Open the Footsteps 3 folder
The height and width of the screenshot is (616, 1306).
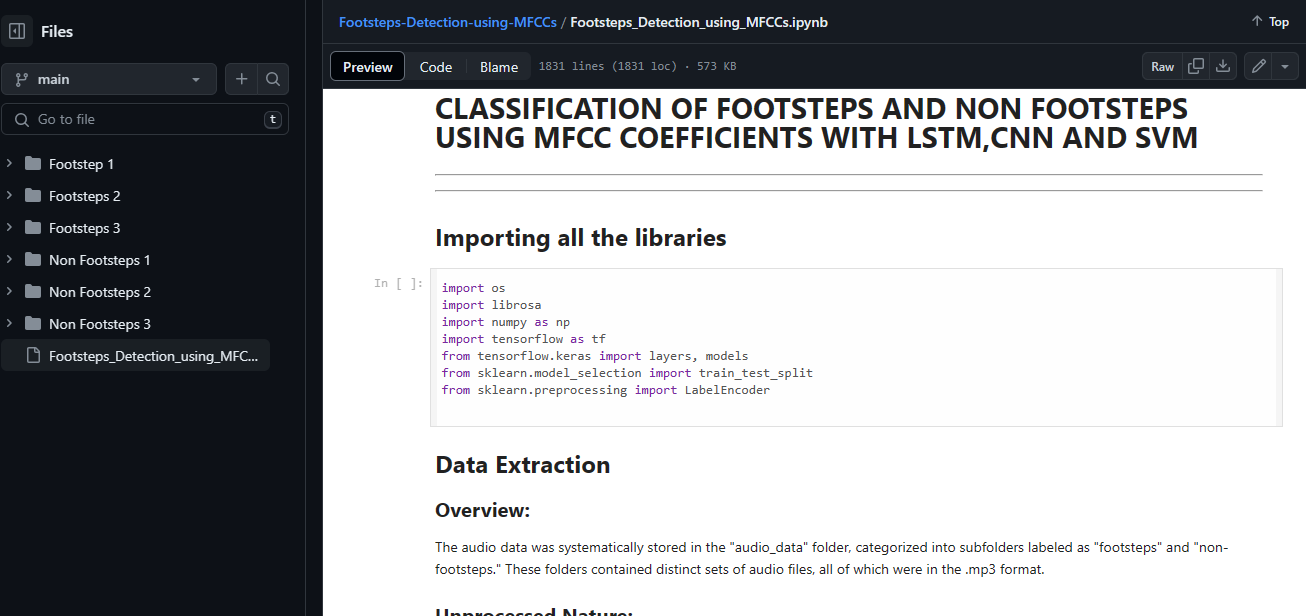(85, 228)
